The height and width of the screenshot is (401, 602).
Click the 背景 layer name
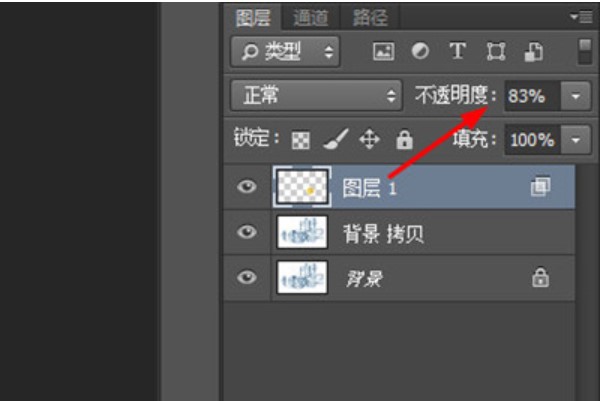(364, 278)
